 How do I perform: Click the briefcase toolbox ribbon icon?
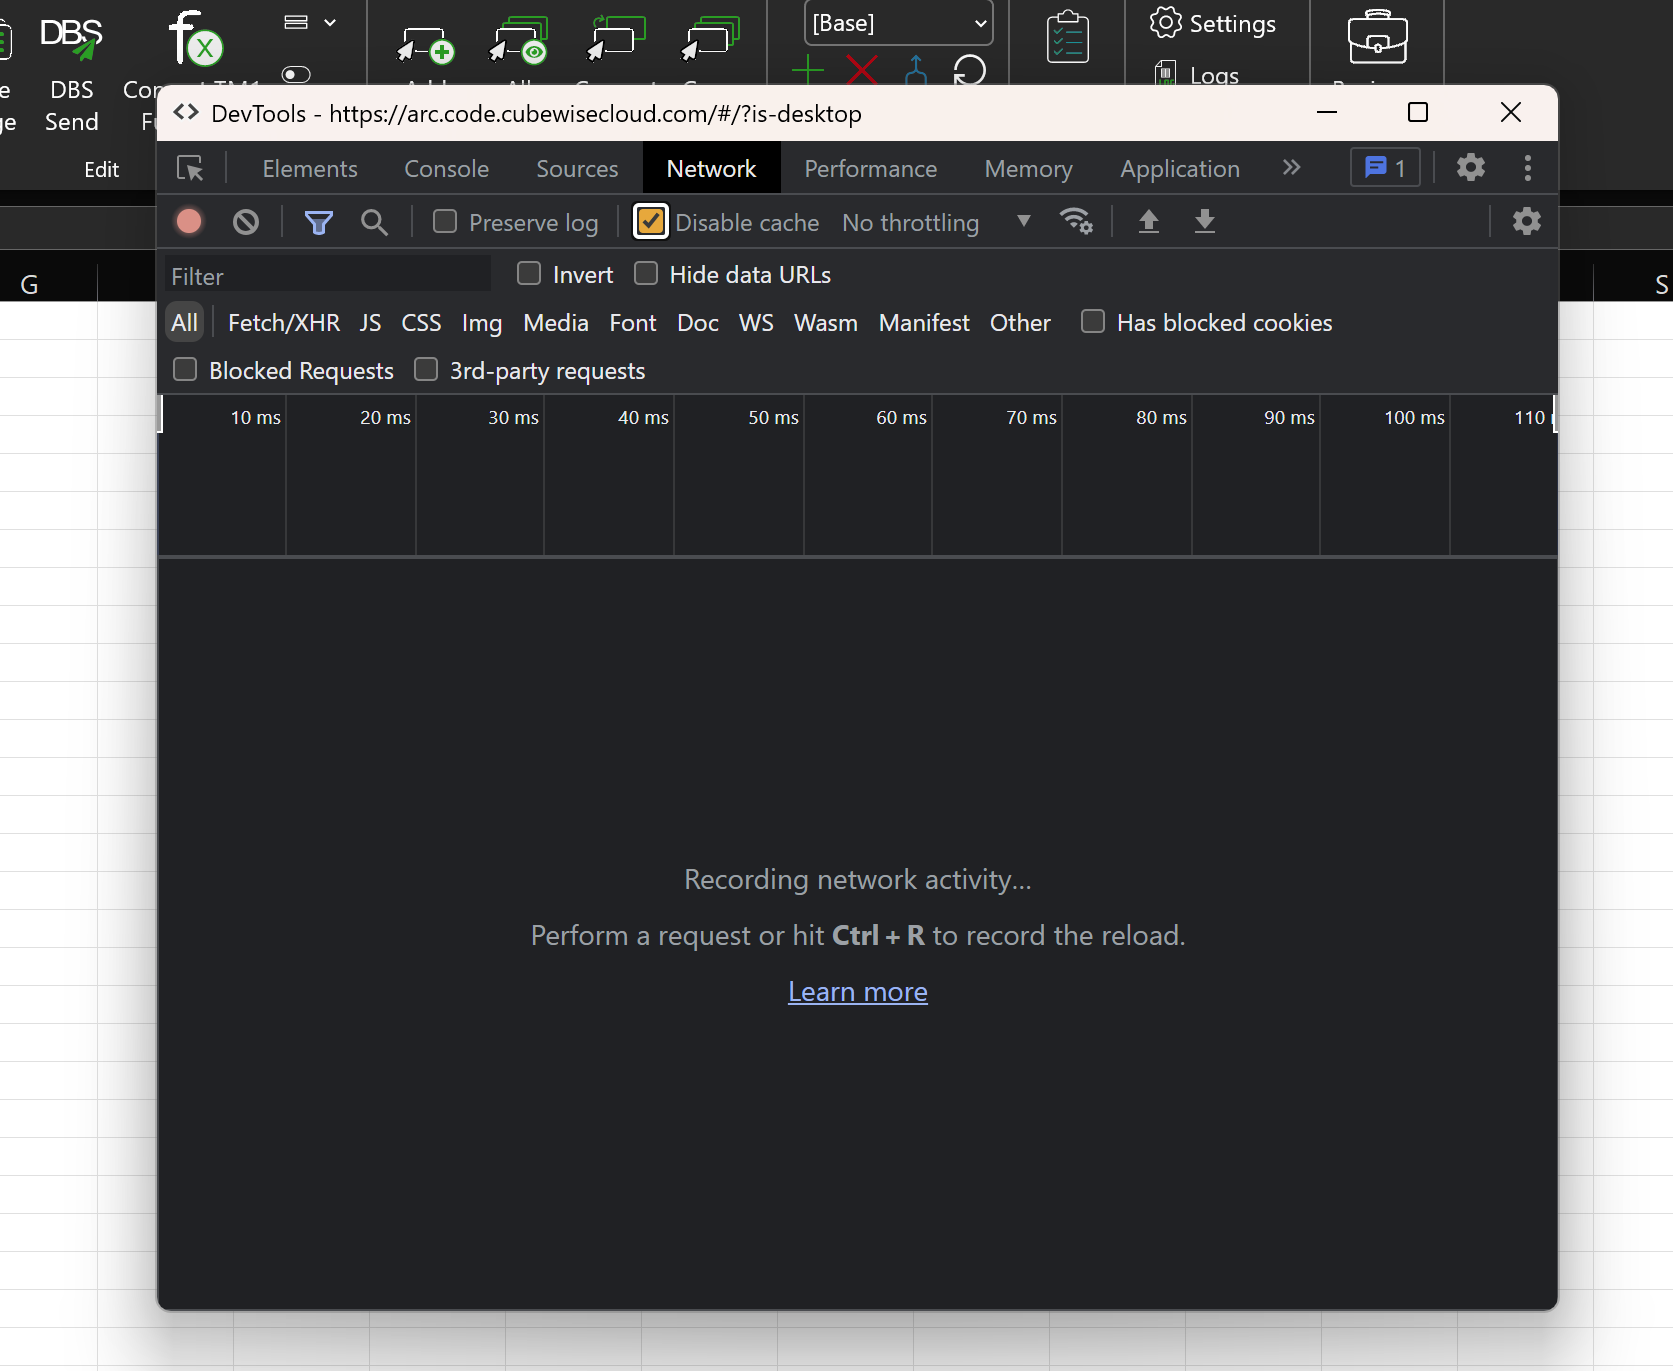click(1378, 37)
